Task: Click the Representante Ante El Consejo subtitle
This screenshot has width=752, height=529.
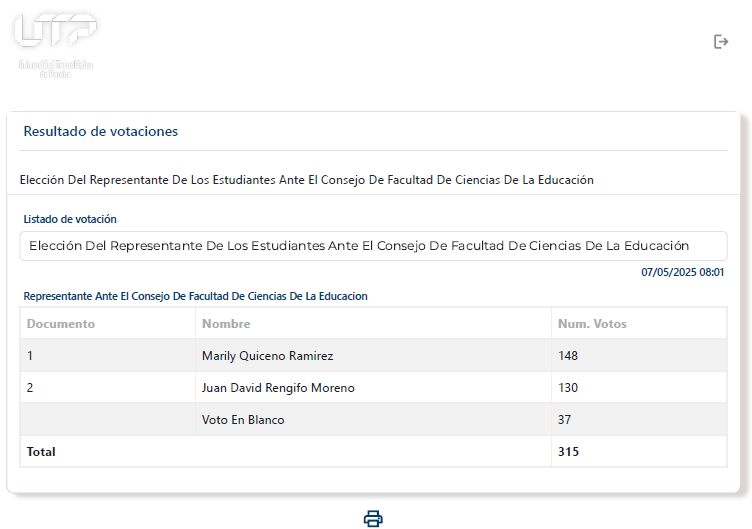Action: (196, 296)
